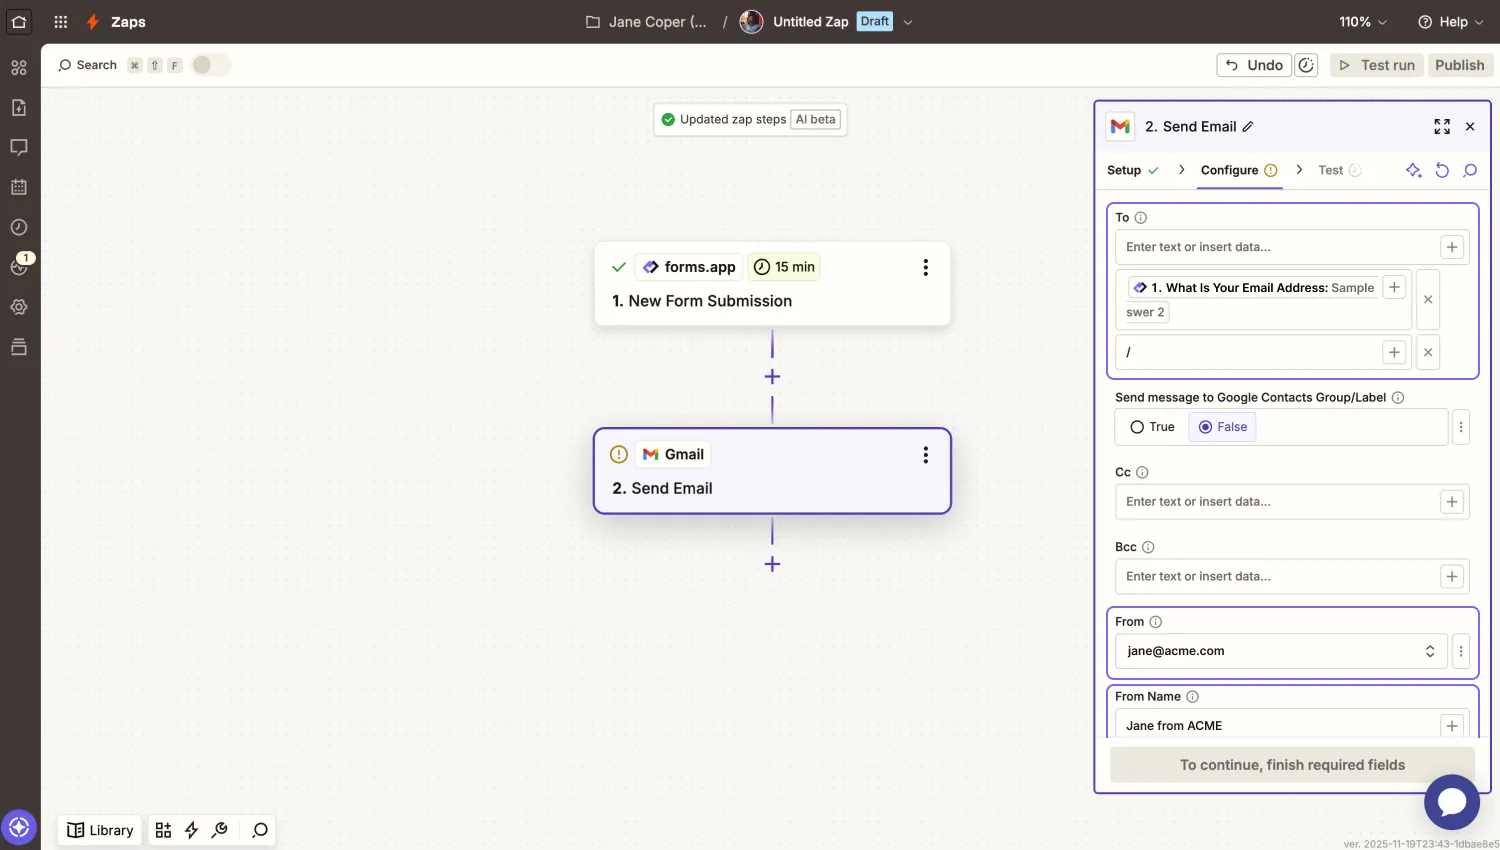Select the False radio option for Google Contacts
This screenshot has width=1500, height=850.
click(x=1205, y=427)
